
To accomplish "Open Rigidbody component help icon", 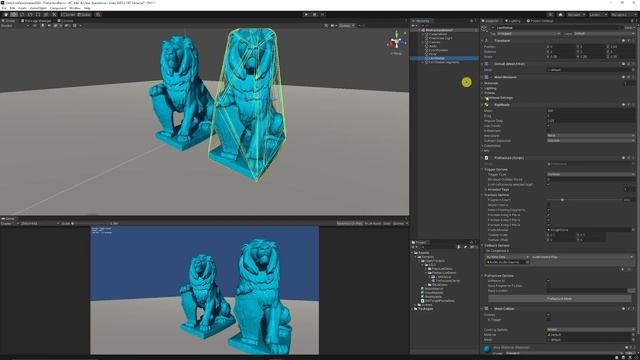I will 624,105.
